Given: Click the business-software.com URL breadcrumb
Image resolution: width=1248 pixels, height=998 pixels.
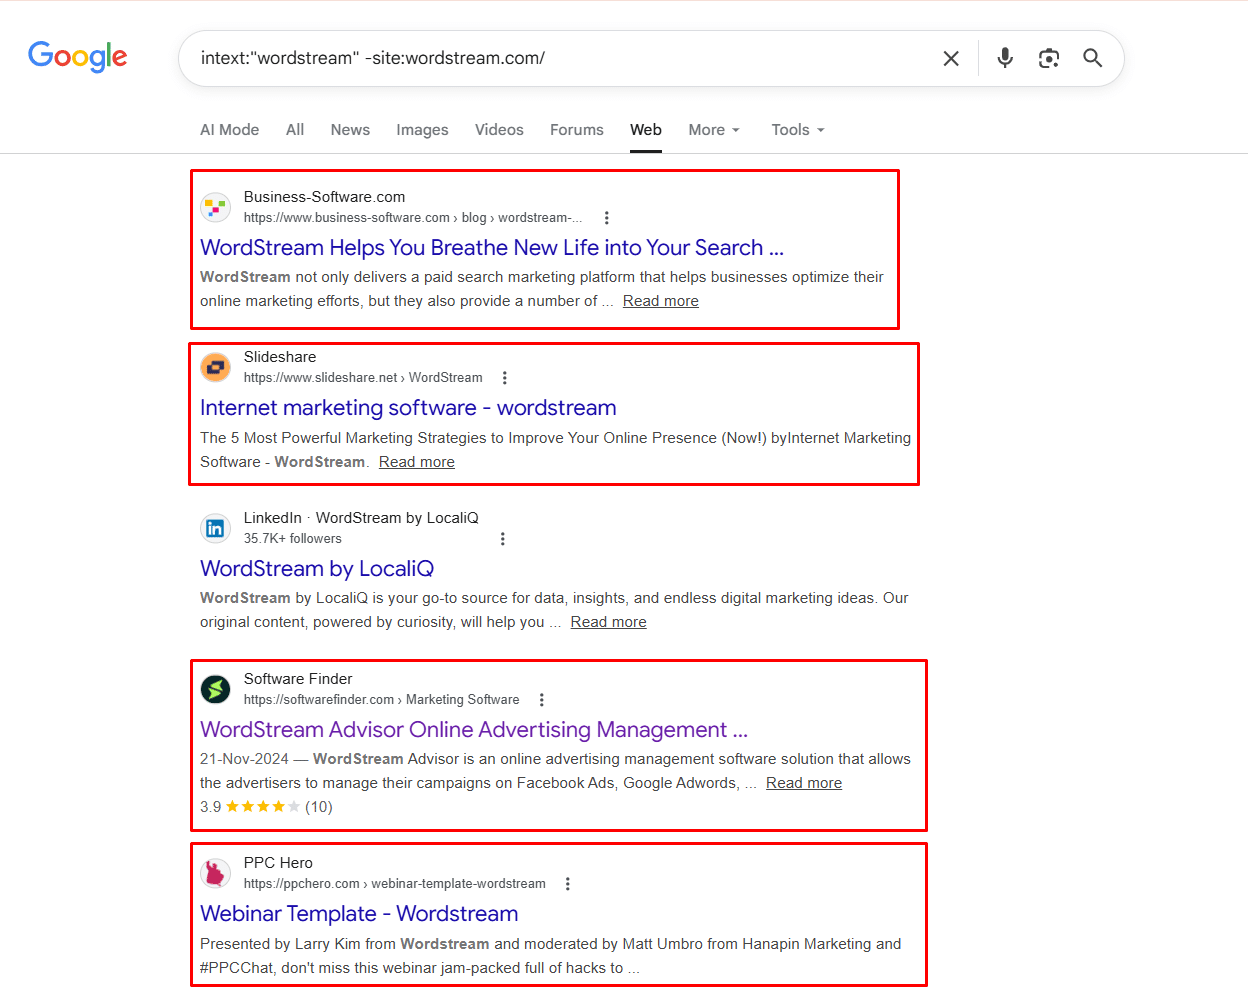Looking at the screenshot, I should tap(413, 218).
